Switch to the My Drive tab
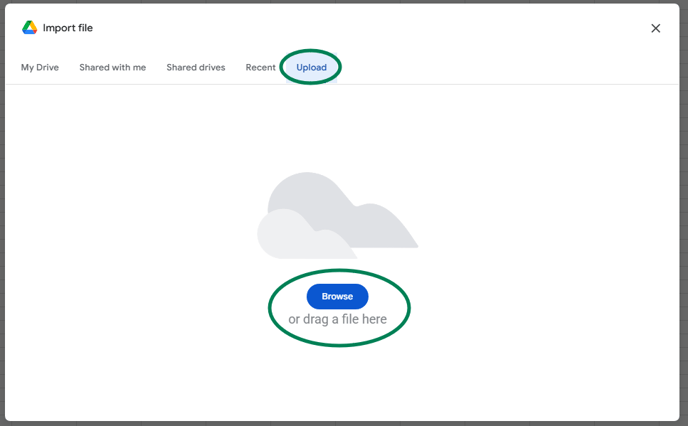 pos(40,67)
